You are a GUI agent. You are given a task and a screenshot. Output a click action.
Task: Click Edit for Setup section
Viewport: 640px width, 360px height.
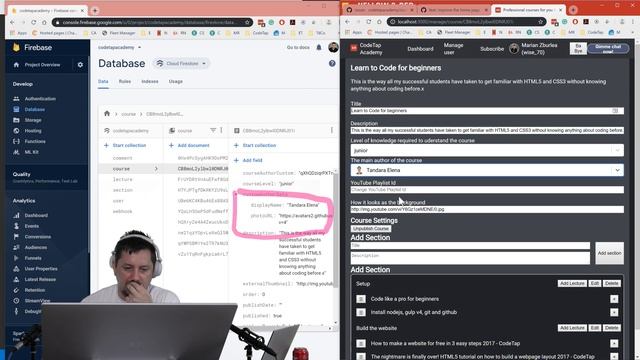595,283
